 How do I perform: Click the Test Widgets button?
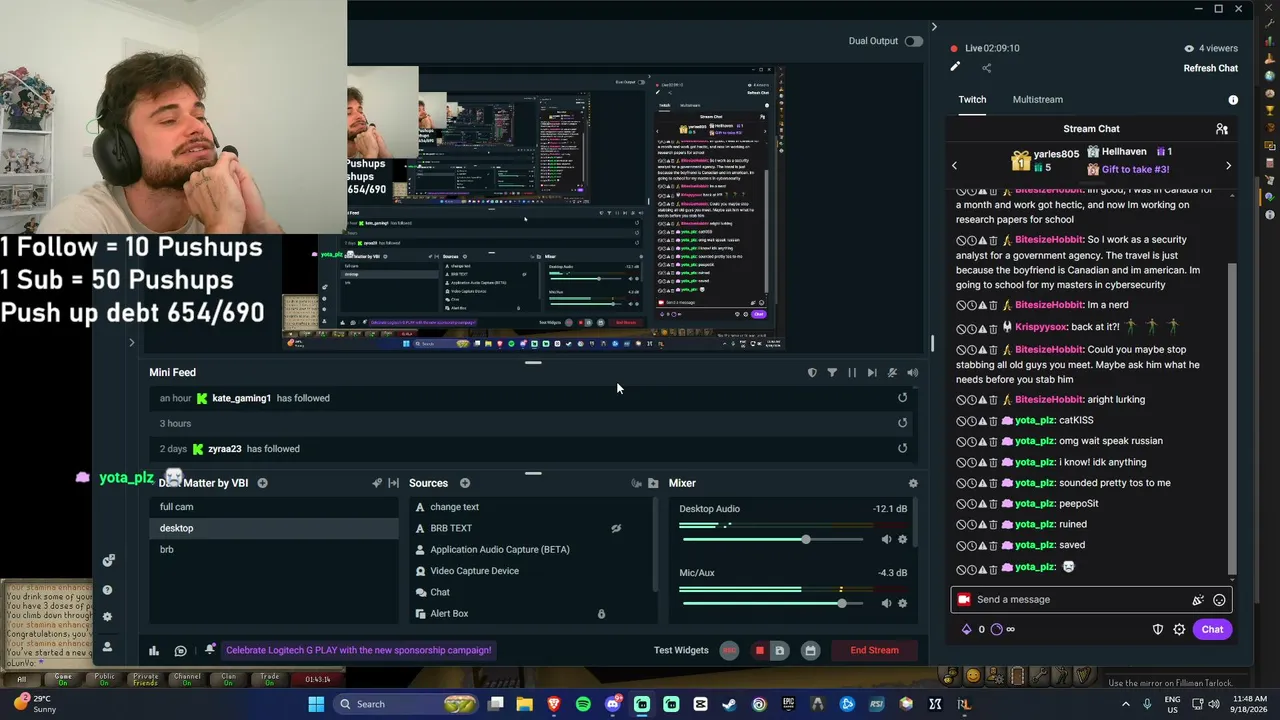[x=681, y=650]
